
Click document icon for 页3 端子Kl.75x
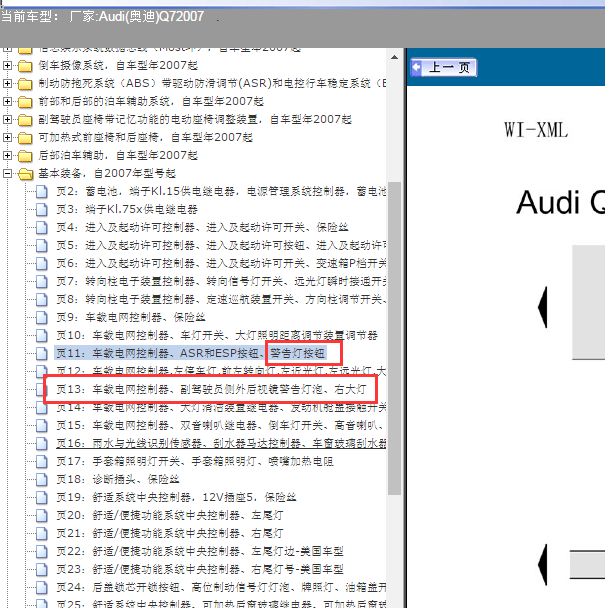coord(42,209)
